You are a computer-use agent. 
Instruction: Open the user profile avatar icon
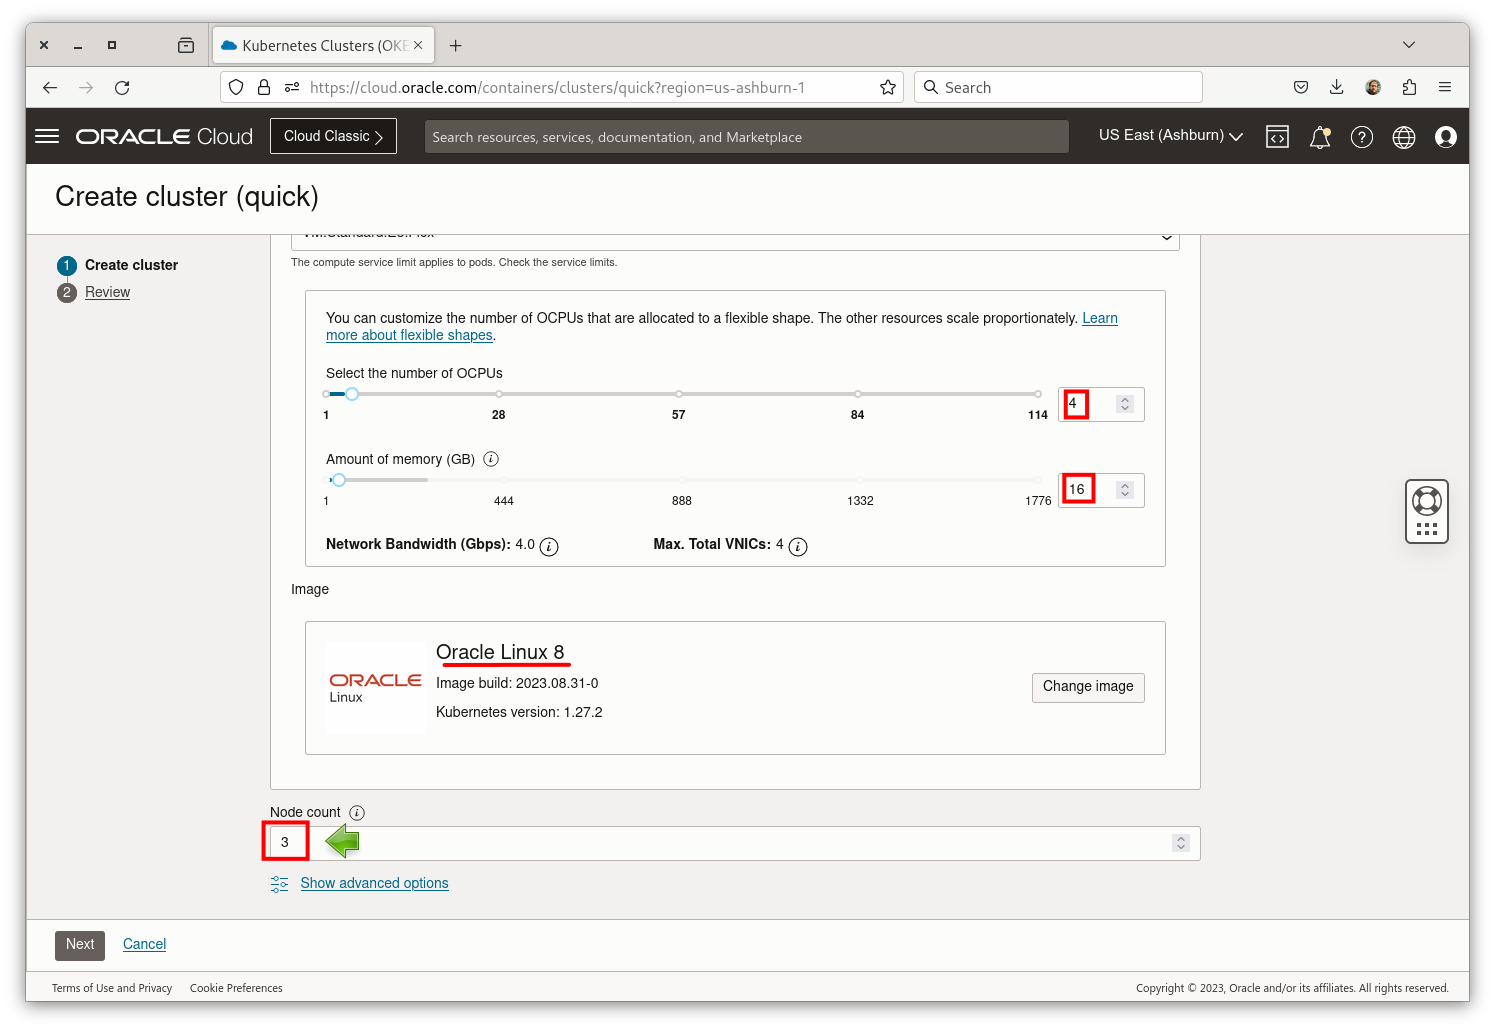click(x=1445, y=136)
